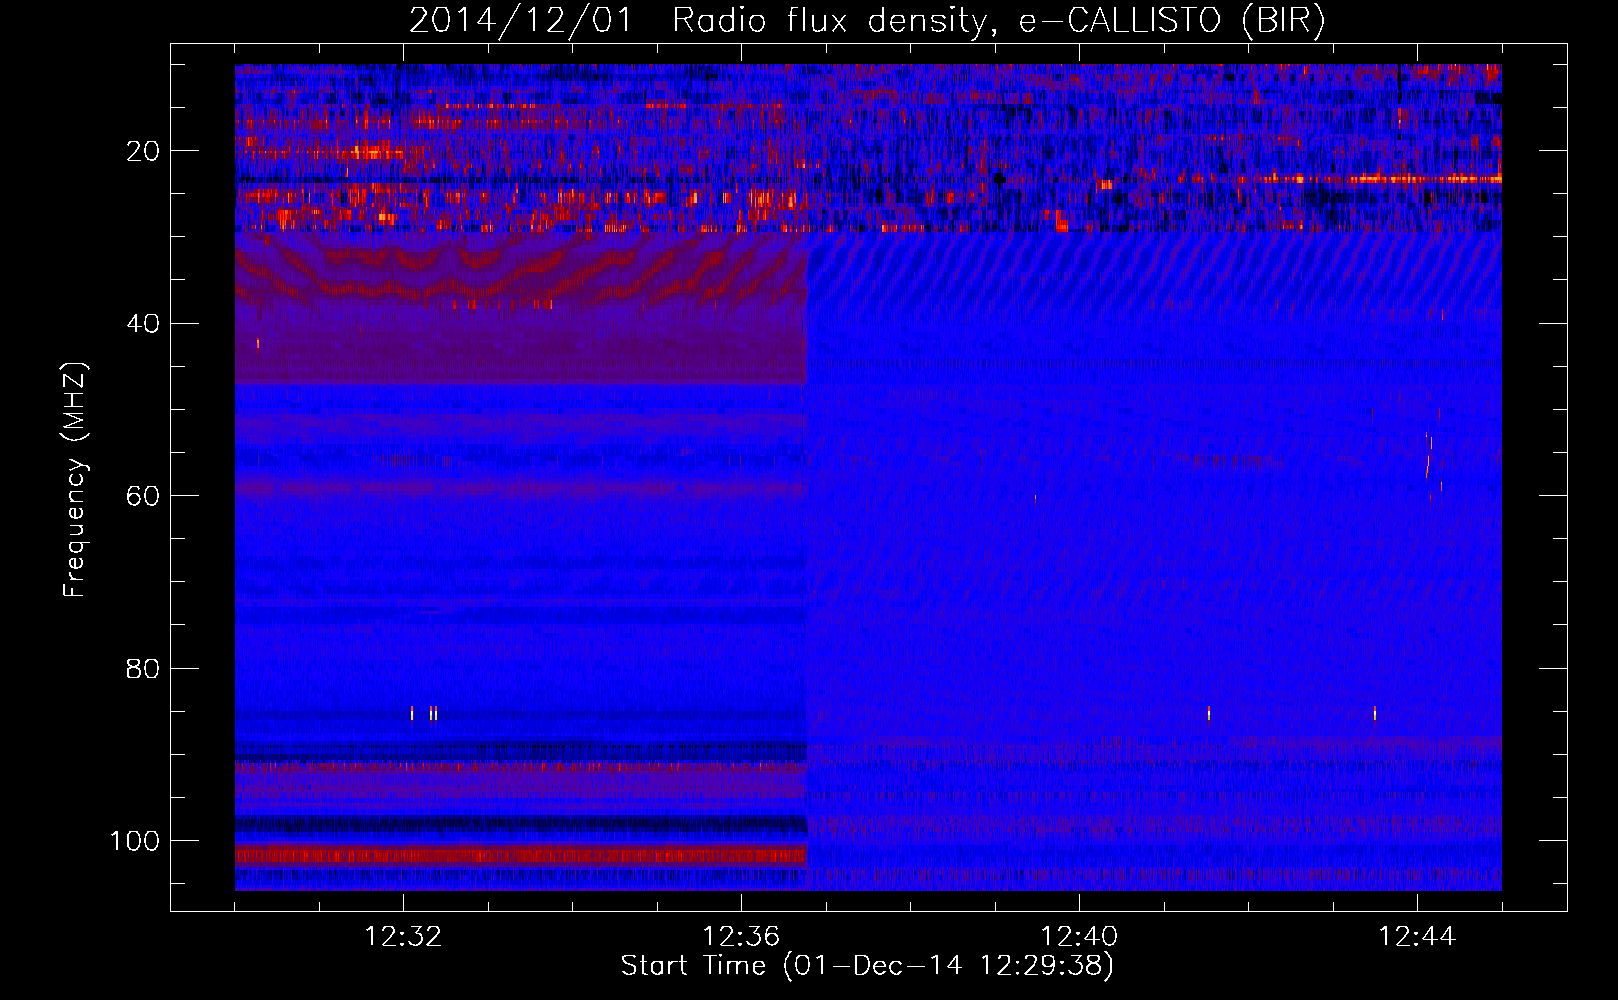Click the plot title "Radio flux density, e-CALLISTO (BIR)"

(x=999, y=21)
